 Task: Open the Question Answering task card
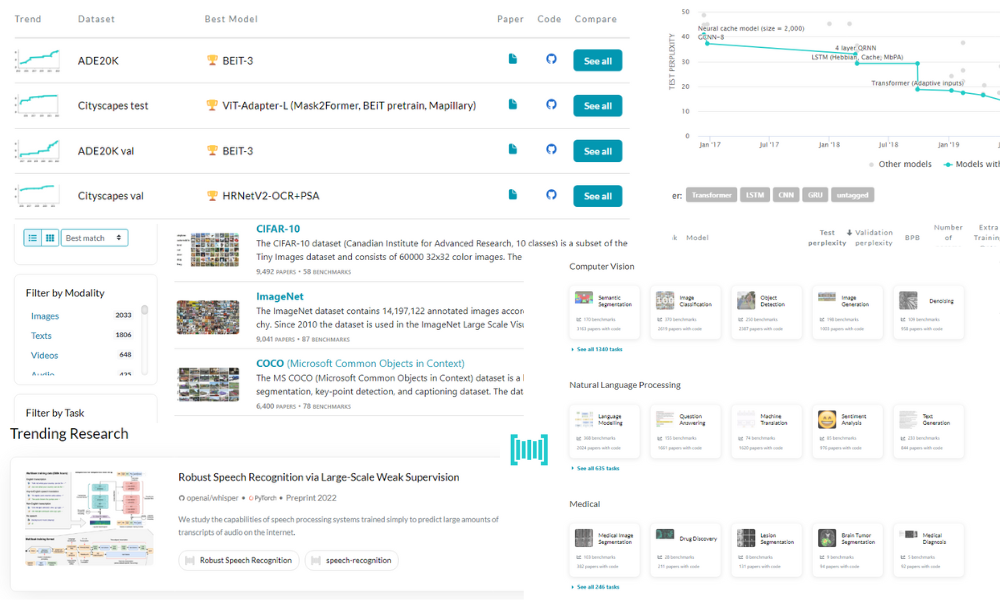(686, 431)
